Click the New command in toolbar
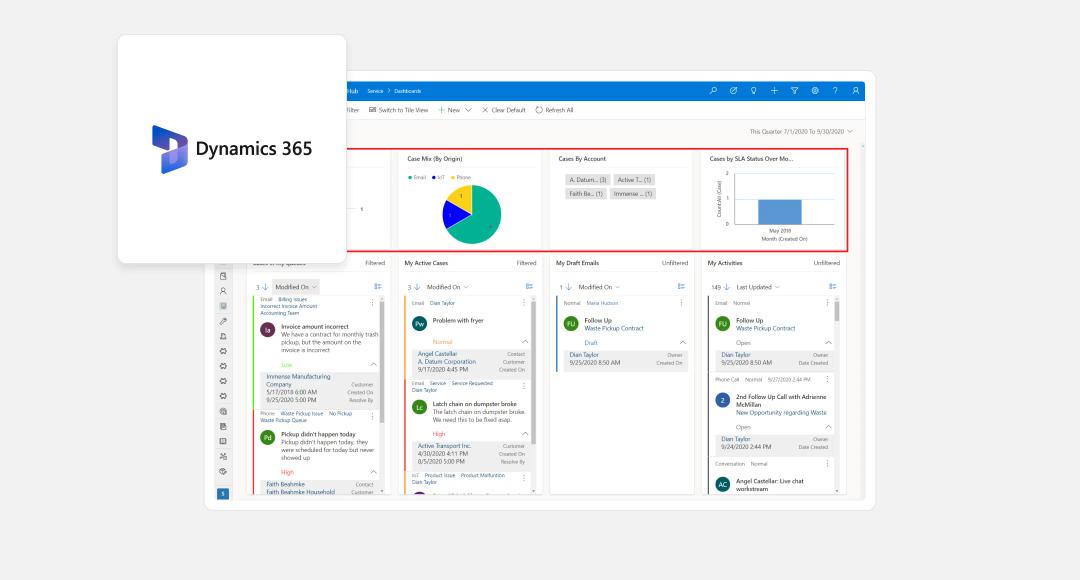Screen dimensions: 1080x580 tap(449, 110)
